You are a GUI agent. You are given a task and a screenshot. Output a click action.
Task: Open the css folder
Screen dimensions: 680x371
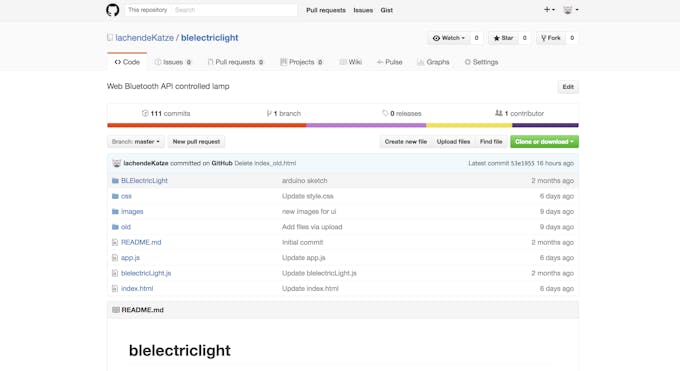coord(126,196)
